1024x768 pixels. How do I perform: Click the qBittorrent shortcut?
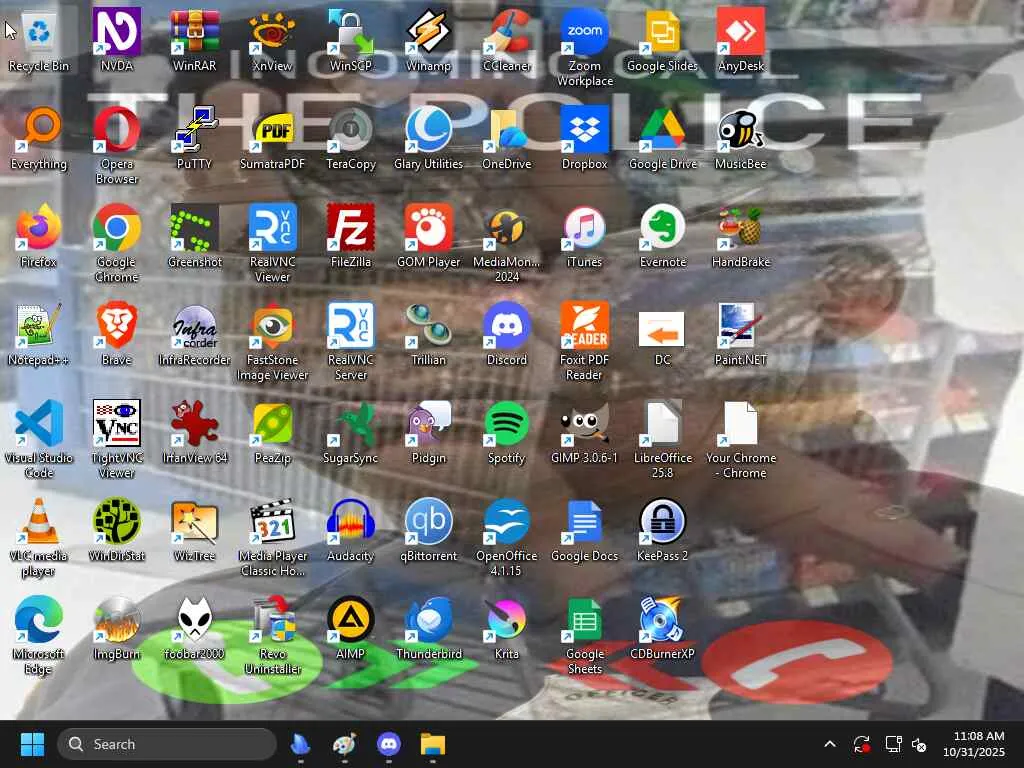[428, 530]
